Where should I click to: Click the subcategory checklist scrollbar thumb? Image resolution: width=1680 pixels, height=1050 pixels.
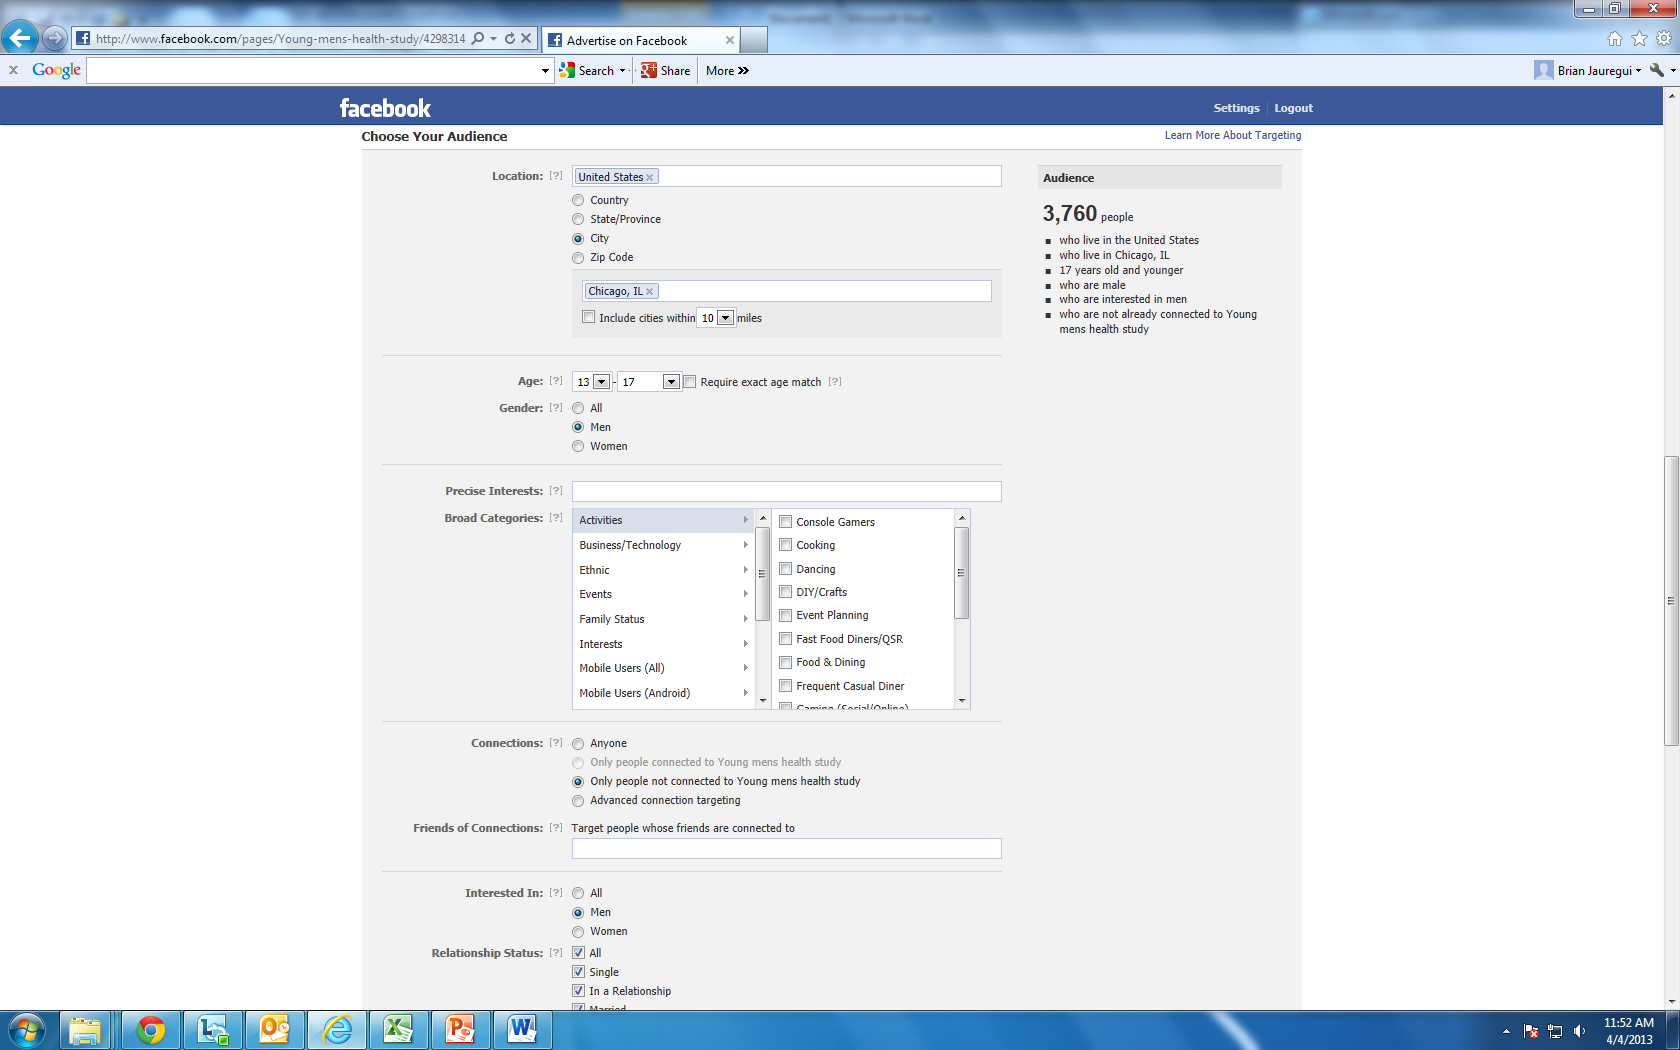tap(962, 573)
